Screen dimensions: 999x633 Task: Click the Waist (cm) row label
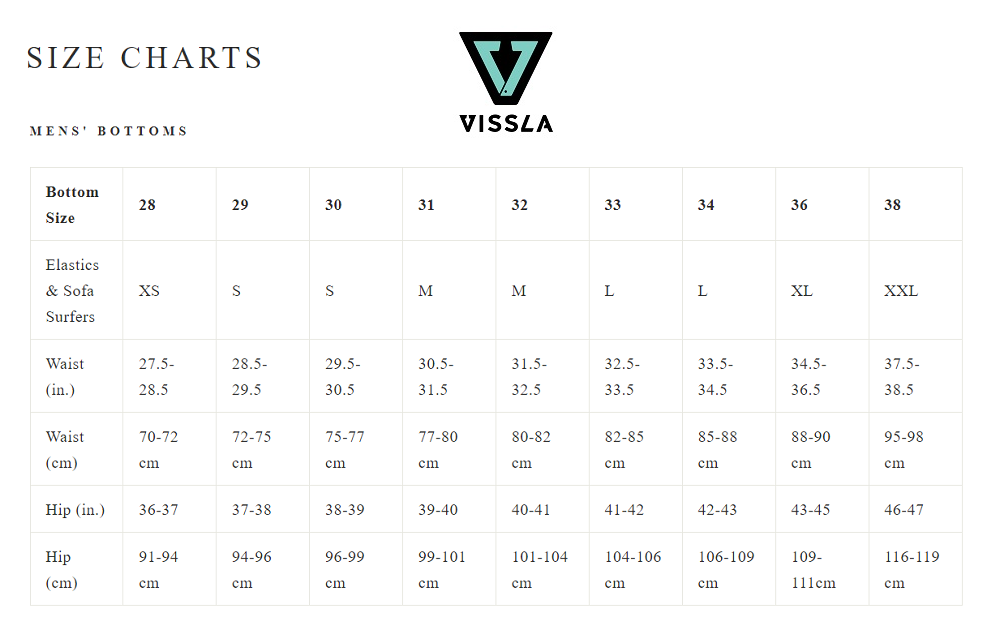coord(65,450)
